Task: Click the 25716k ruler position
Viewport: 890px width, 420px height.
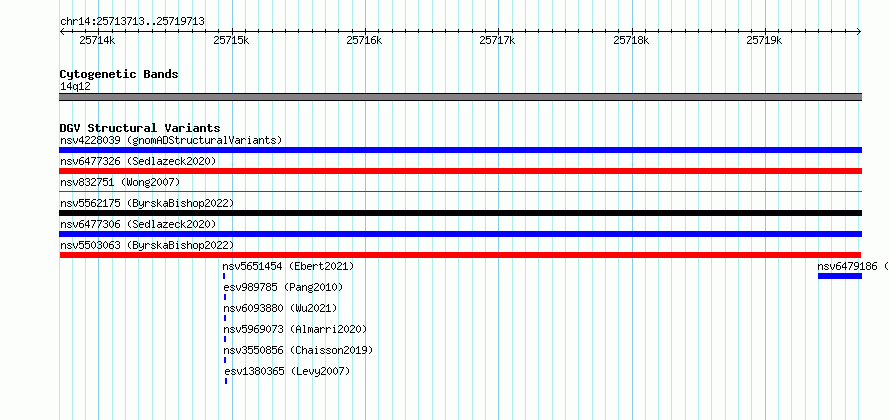Action: coord(364,40)
